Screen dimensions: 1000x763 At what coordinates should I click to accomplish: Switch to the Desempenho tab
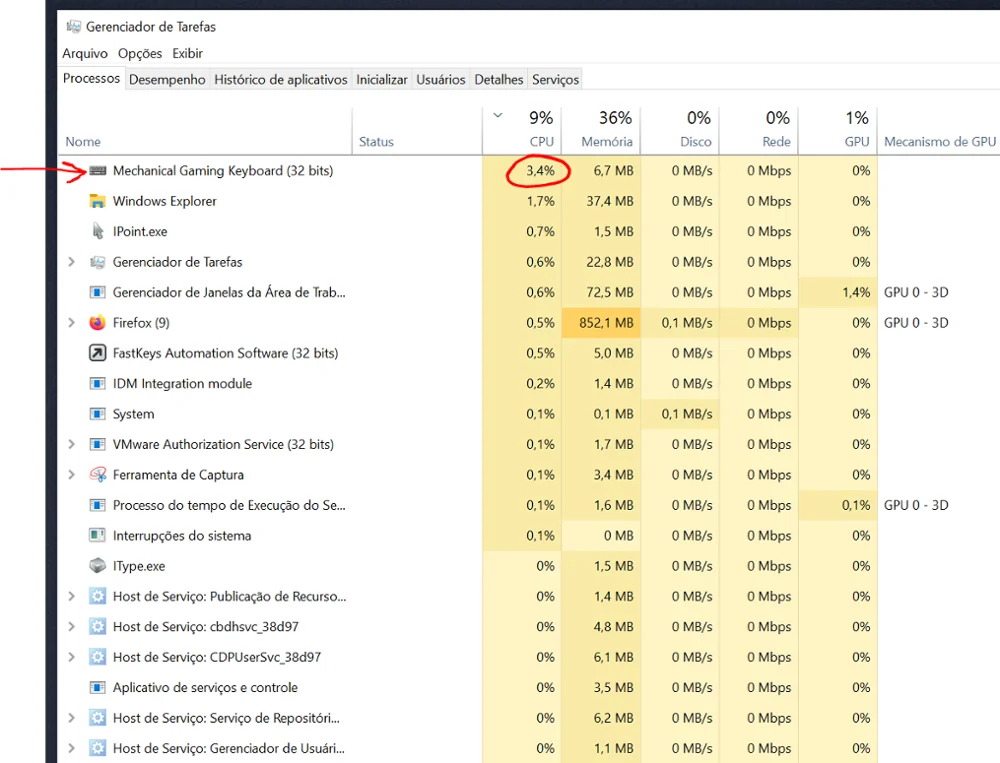click(167, 80)
